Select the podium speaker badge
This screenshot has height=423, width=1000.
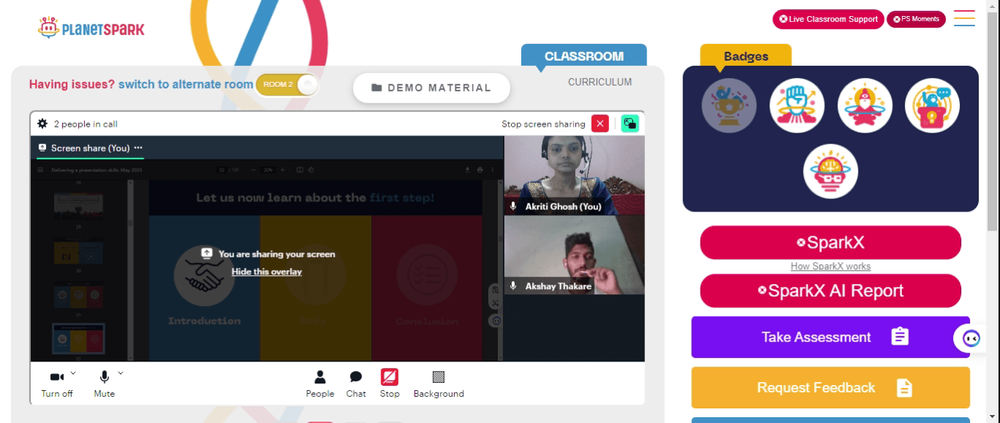click(932, 105)
